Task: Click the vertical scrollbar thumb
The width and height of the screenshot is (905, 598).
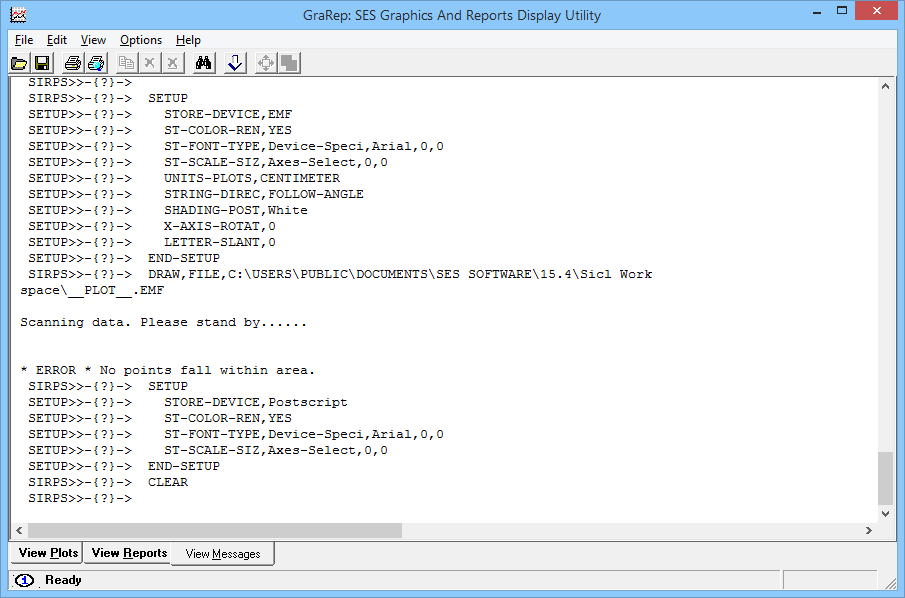Action: pos(885,478)
